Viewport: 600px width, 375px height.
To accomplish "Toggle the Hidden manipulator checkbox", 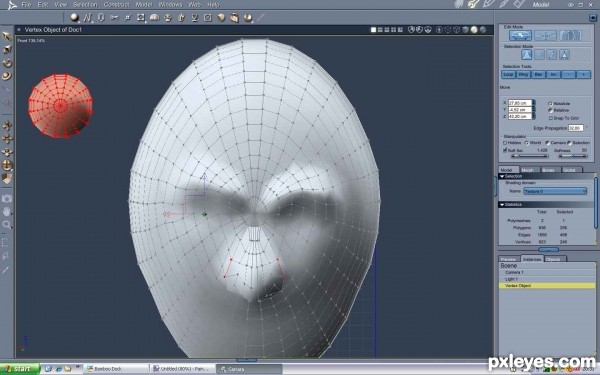I will click(505, 143).
